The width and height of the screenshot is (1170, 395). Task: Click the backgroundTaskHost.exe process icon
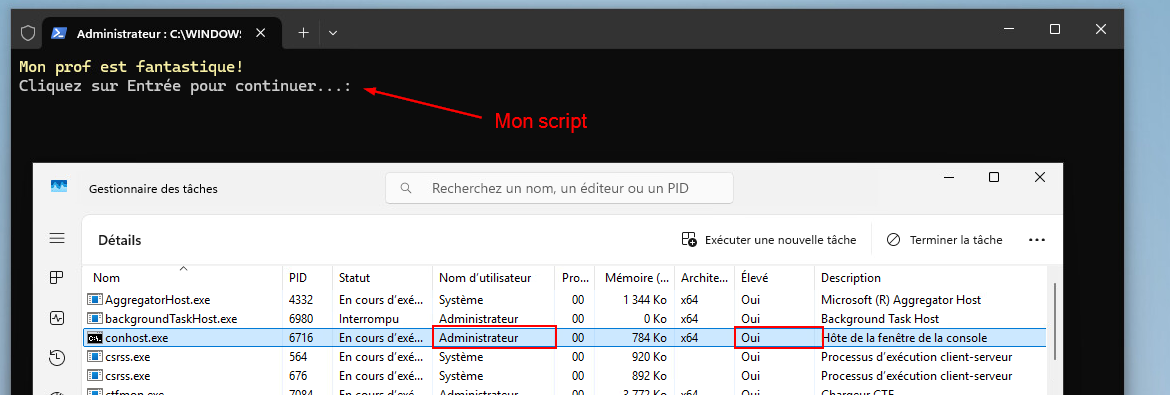click(x=94, y=319)
